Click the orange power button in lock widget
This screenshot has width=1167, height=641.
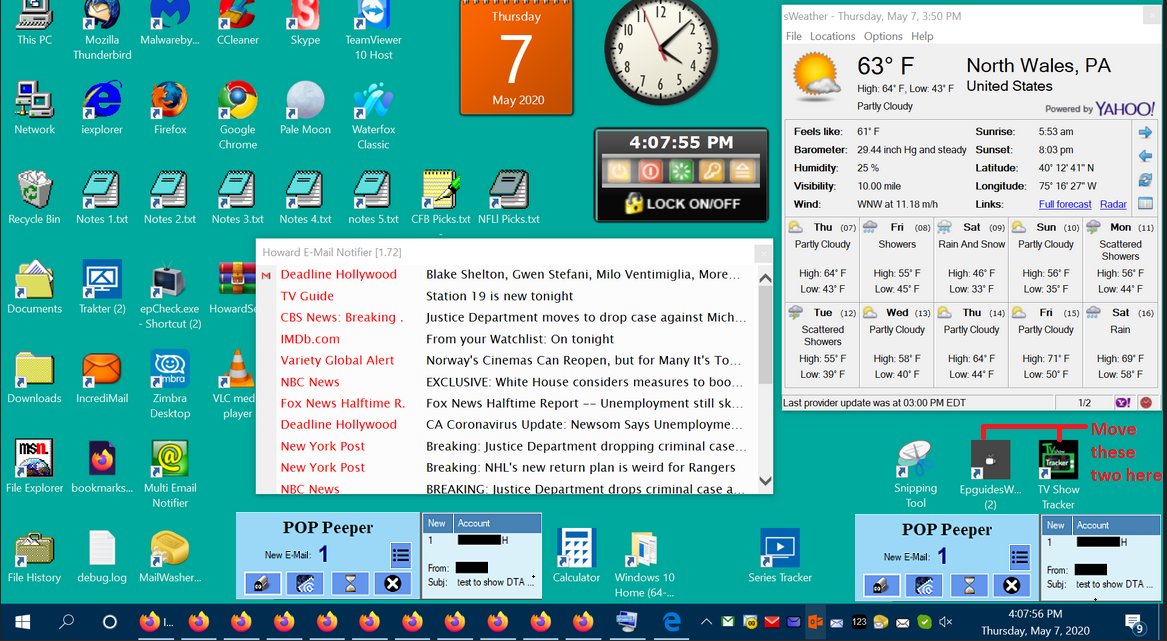tap(619, 172)
